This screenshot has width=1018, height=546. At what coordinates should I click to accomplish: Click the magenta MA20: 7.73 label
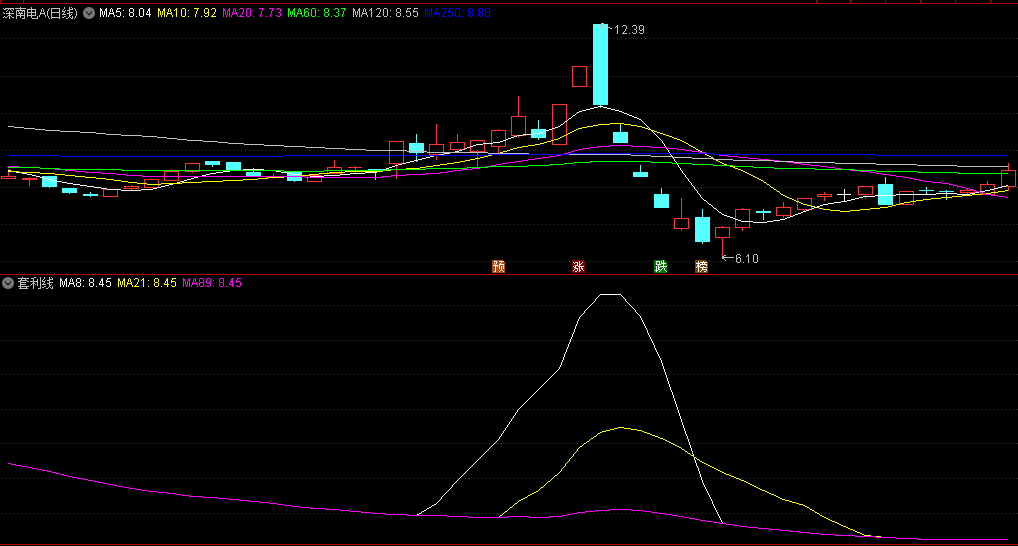click(x=252, y=13)
